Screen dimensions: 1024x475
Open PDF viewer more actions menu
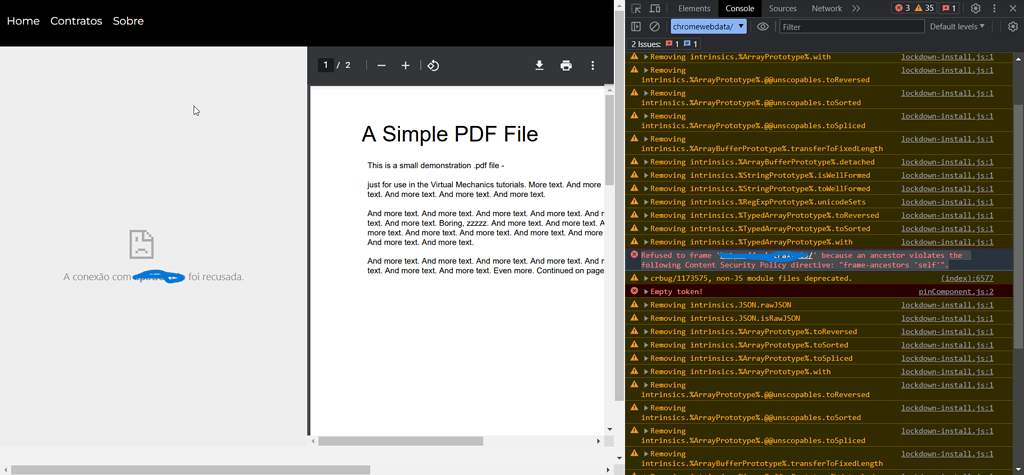(x=593, y=66)
